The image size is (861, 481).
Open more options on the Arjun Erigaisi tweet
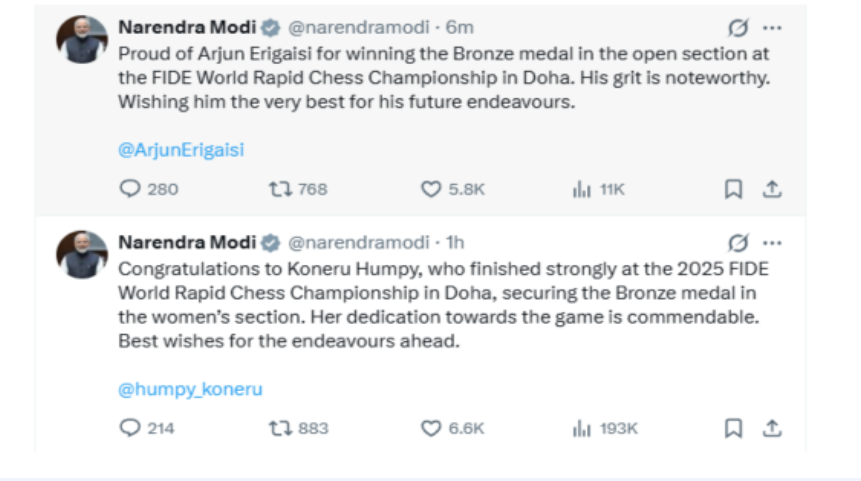(x=772, y=27)
